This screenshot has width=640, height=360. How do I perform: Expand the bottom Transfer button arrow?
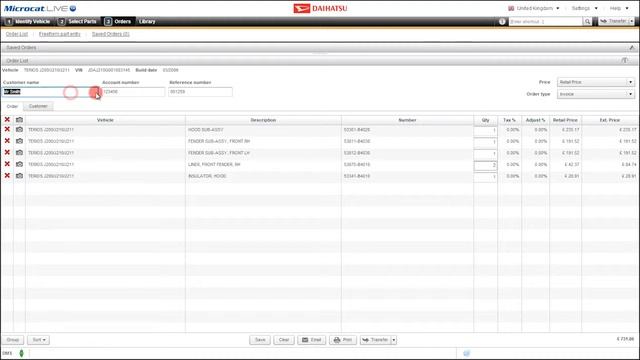(x=394, y=340)
